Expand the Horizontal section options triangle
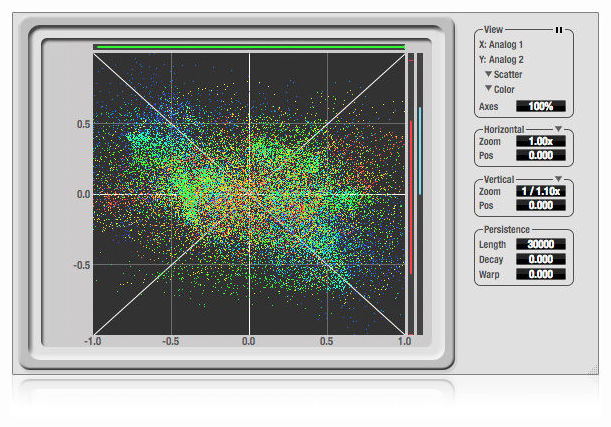This screenshot has width=611, height=427. (558, 129)
